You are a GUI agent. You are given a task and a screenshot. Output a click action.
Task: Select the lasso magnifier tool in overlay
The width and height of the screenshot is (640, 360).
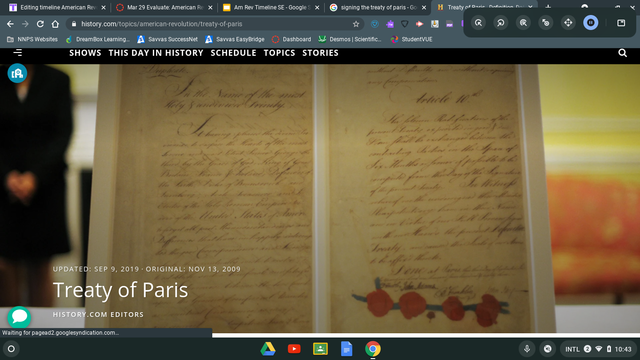click(x=501, y=23)
